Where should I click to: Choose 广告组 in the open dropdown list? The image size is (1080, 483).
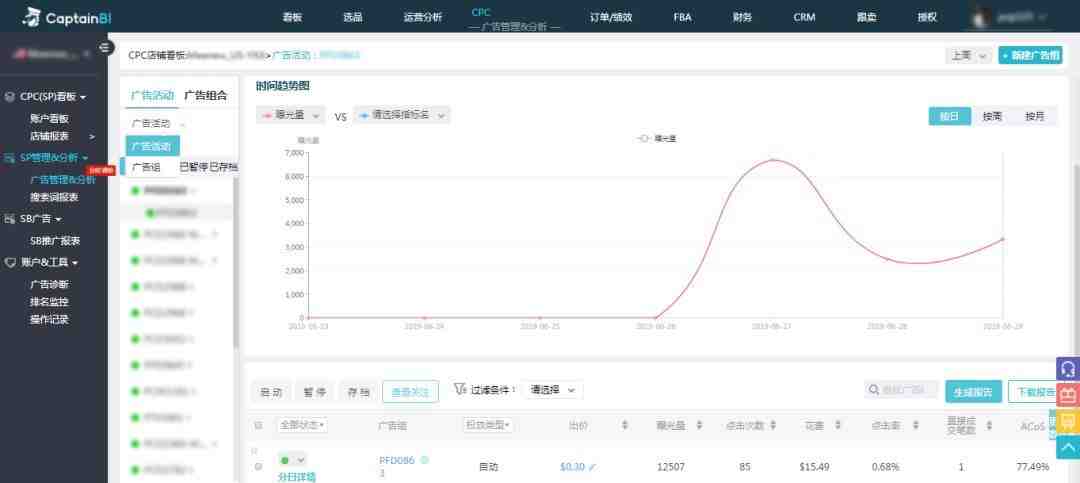tap(152, 167)
